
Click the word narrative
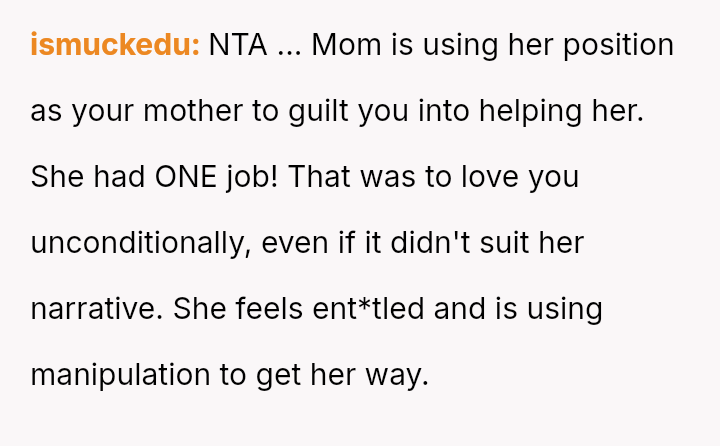tap(93, 309)
